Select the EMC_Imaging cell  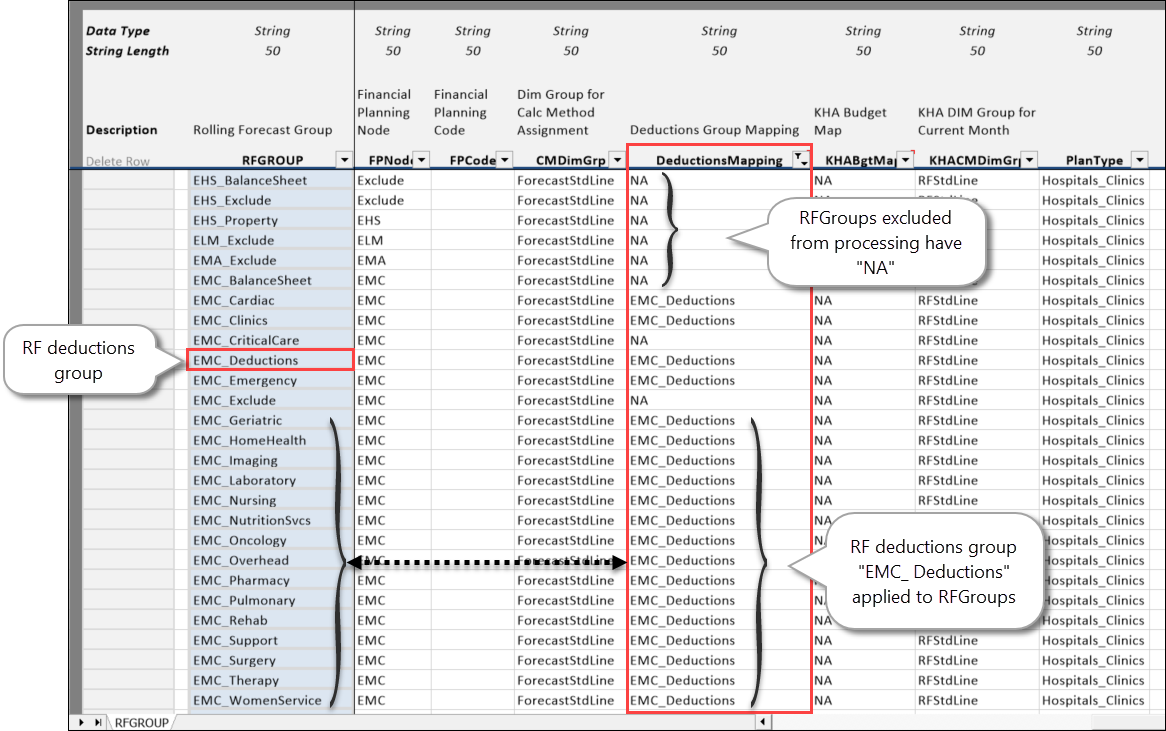tap(270, 461)
